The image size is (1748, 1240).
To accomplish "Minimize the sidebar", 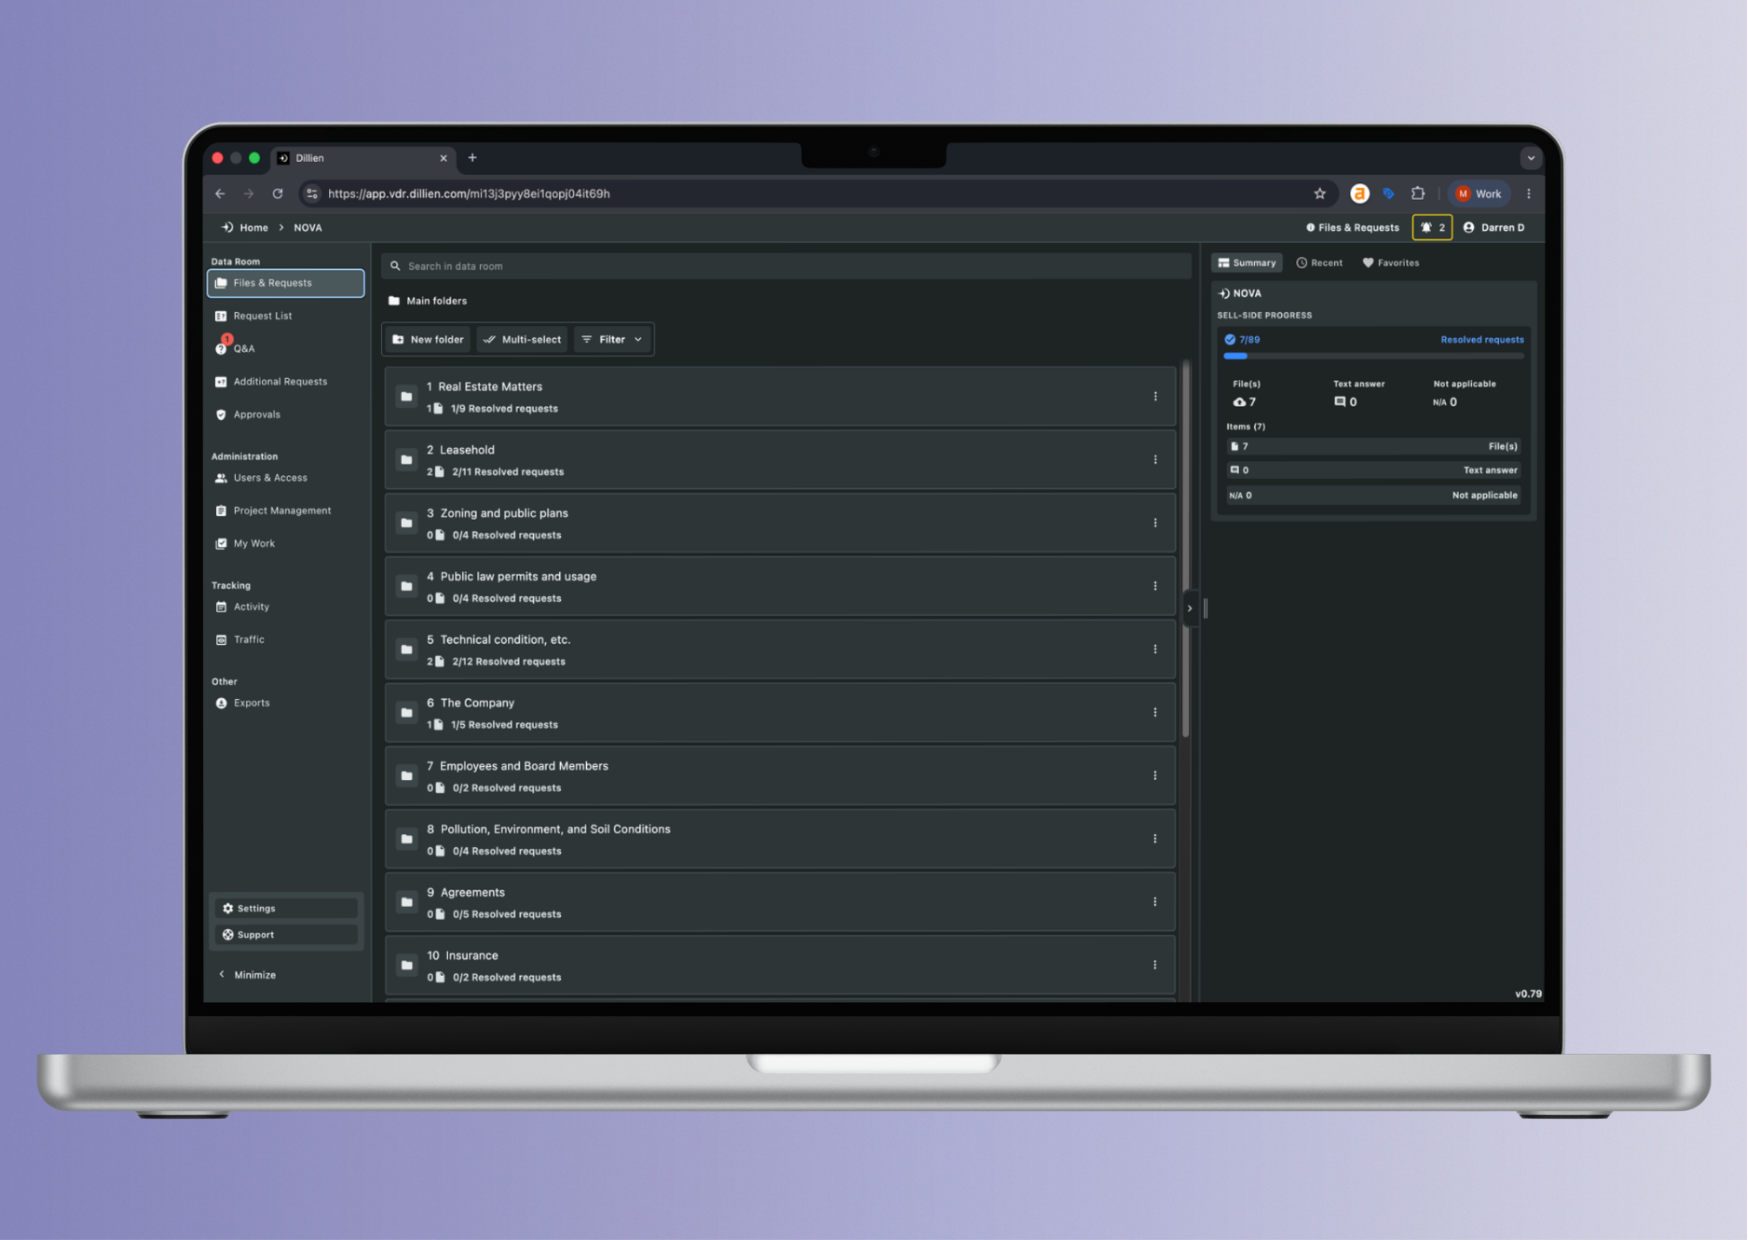I will click(x=248, y=975).
